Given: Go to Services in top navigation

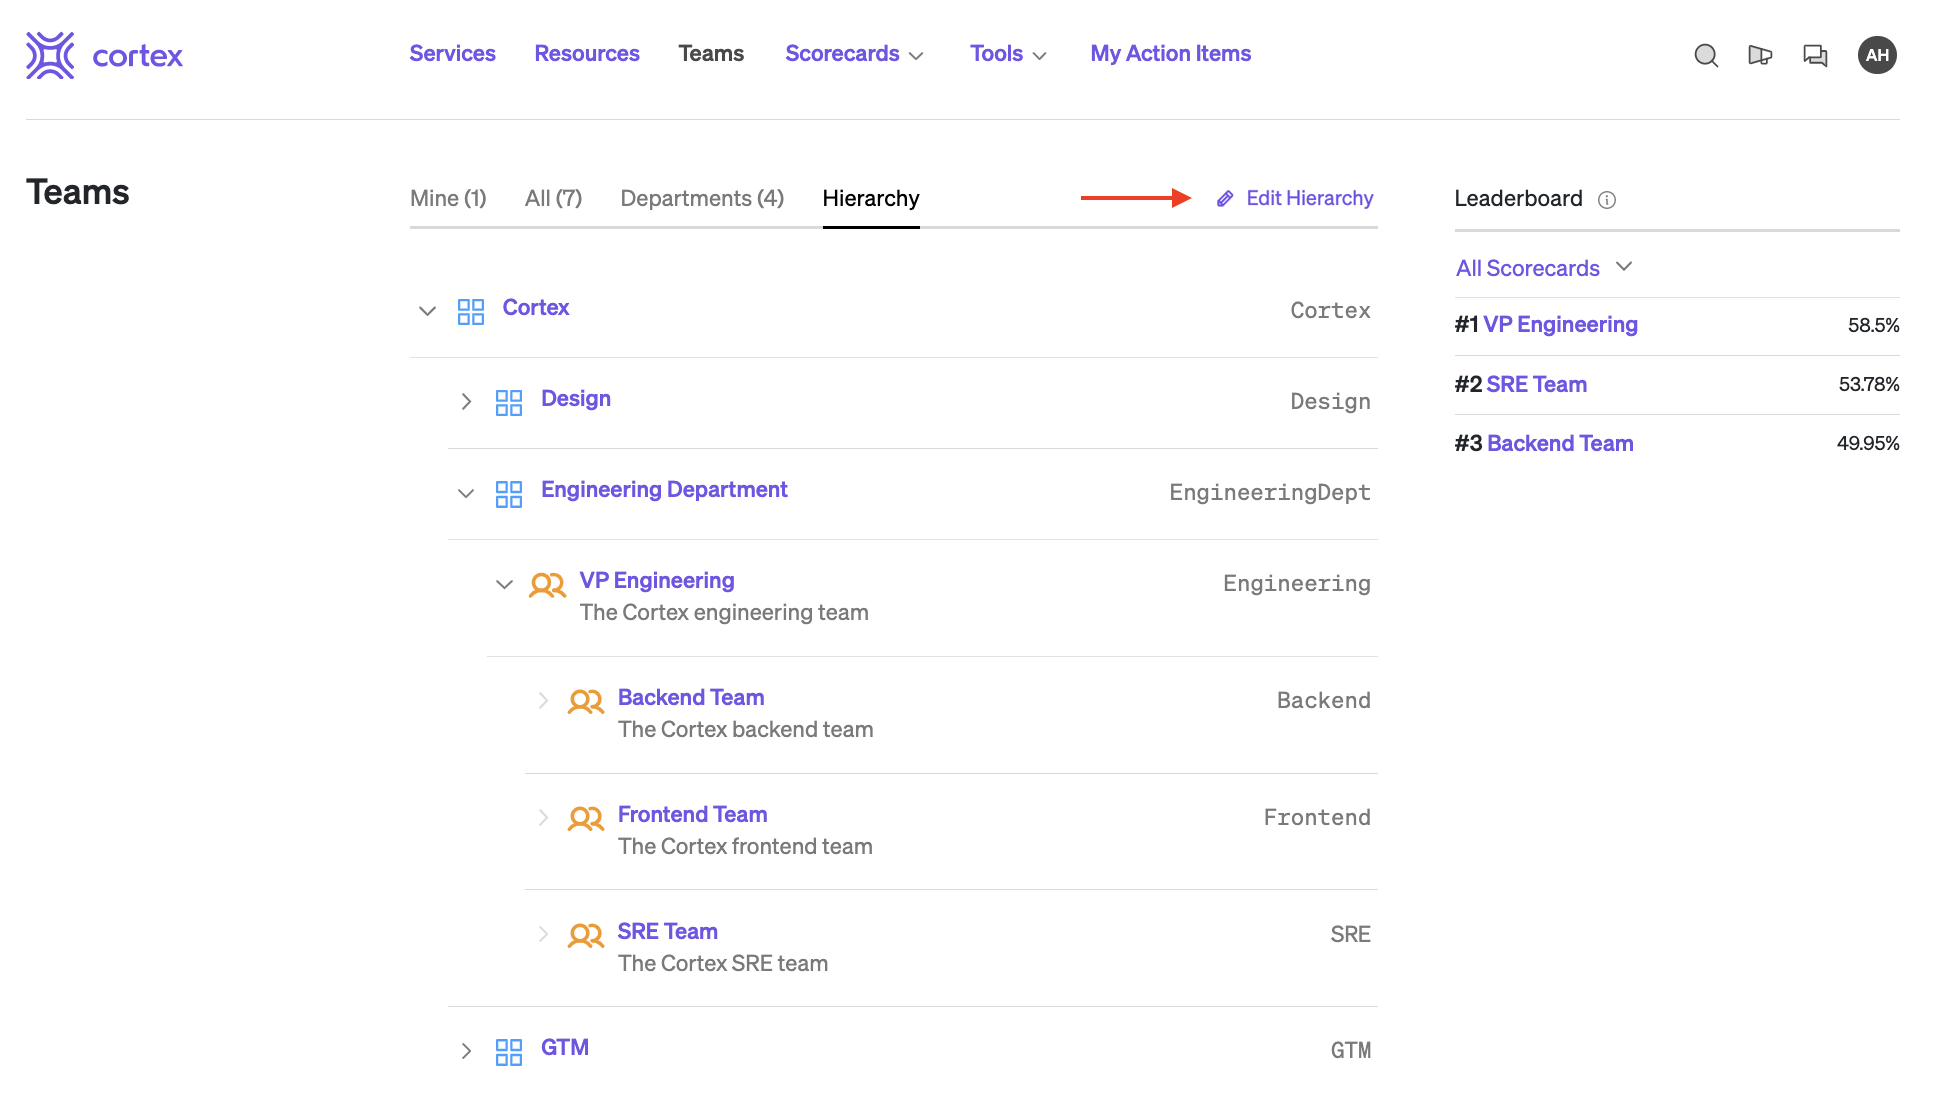Looking at the screenshot, I should [452, 54].
